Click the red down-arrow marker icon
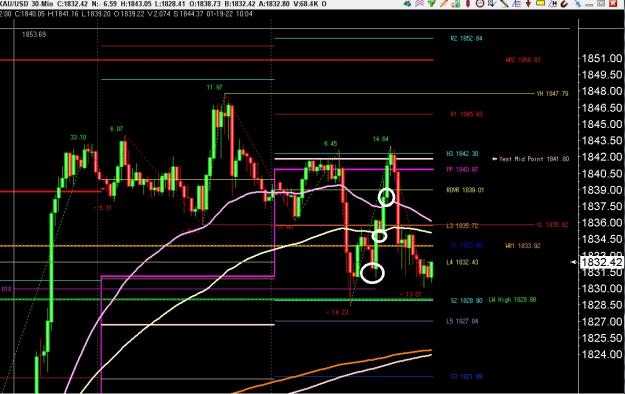The width and height of the screenshot is (625, 394). 529,4
